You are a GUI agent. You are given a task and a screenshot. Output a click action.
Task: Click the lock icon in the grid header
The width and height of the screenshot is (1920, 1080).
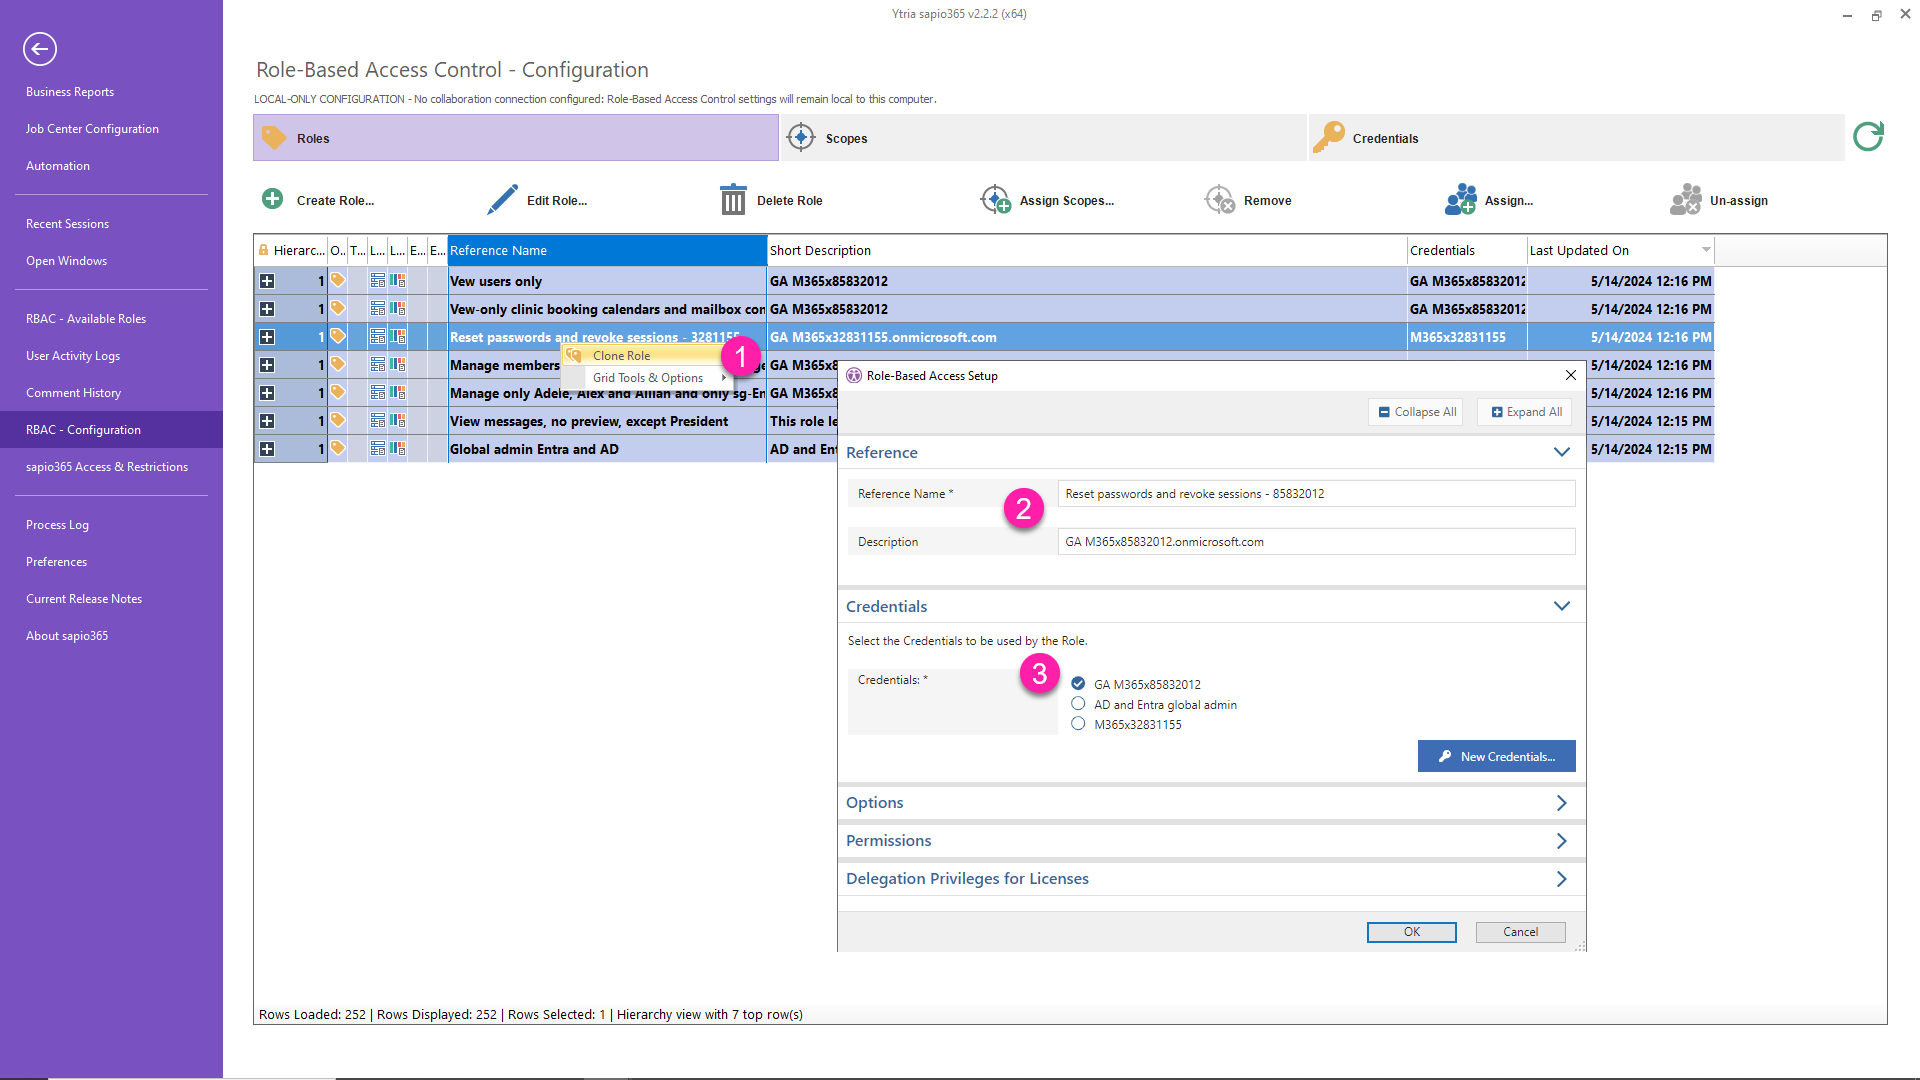264,250
